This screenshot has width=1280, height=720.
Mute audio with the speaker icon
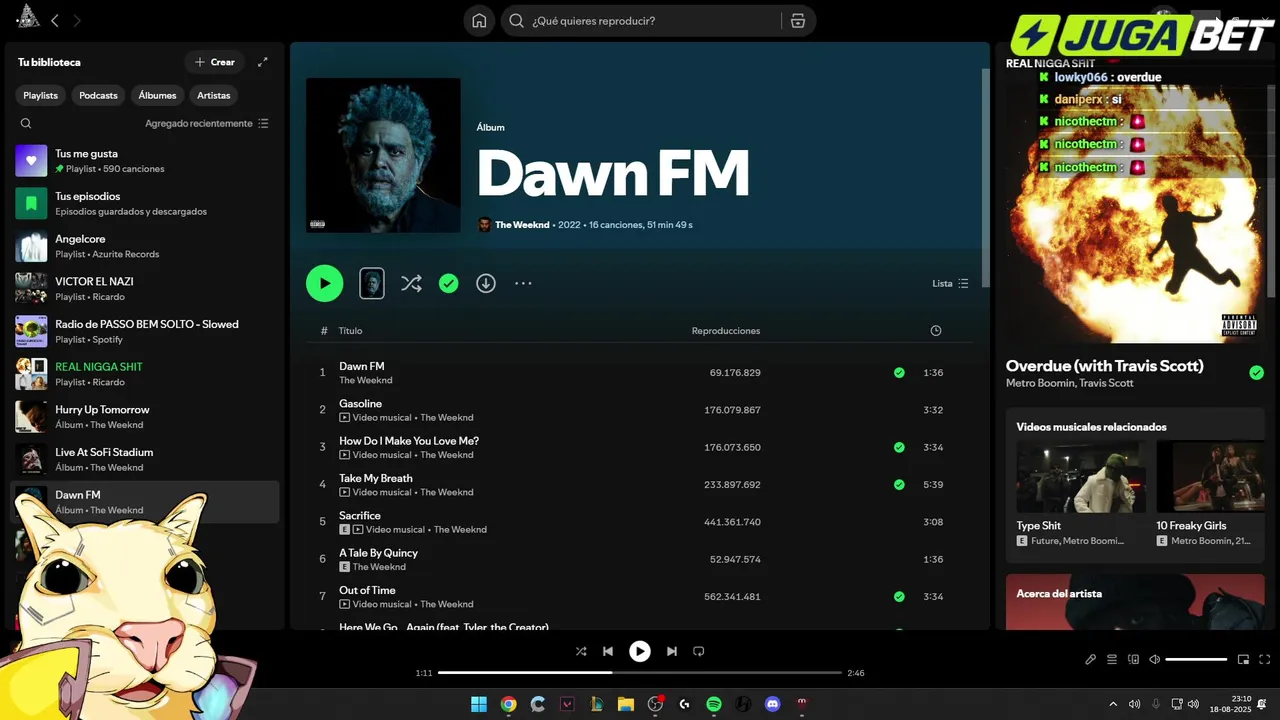[1154, 660]
